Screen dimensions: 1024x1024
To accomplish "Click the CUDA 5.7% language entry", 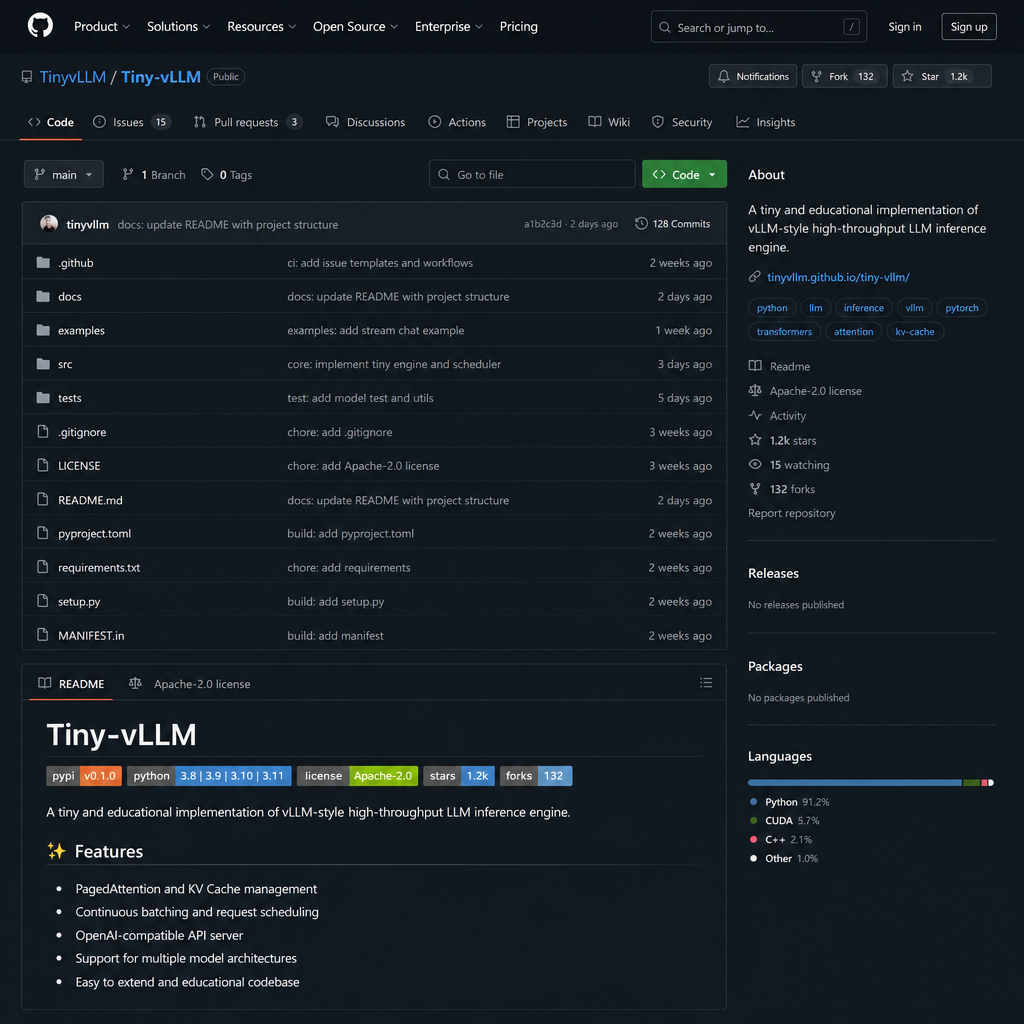I will 784,821.
